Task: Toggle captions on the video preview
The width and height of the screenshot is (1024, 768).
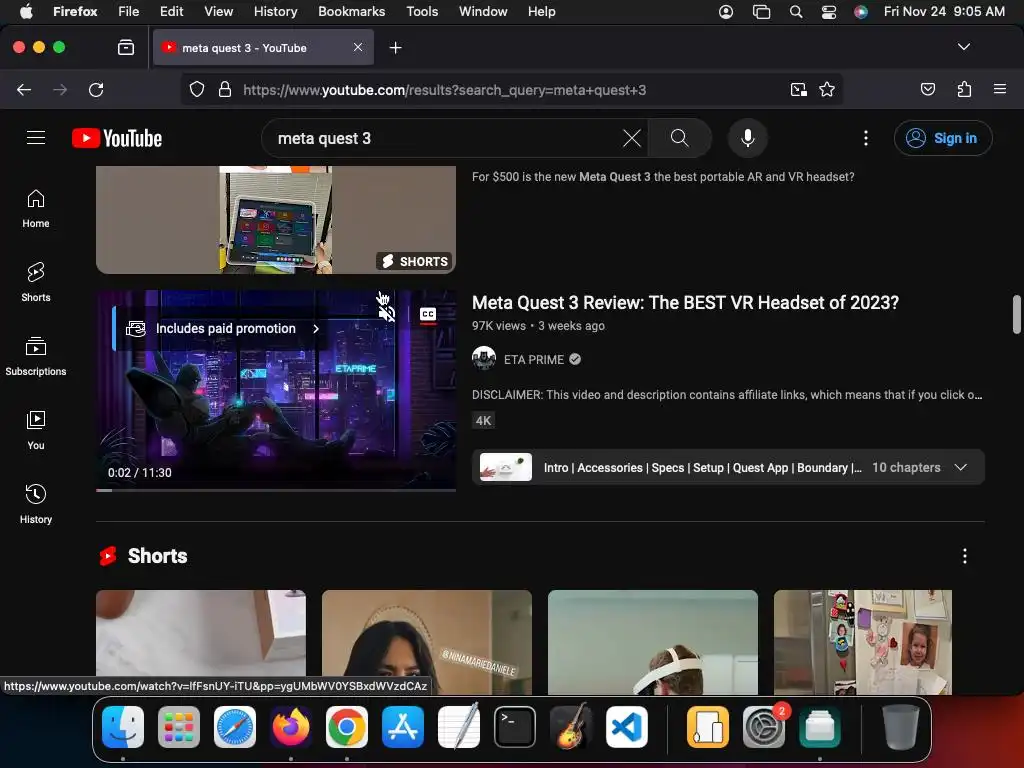Action: pos(428,315)
